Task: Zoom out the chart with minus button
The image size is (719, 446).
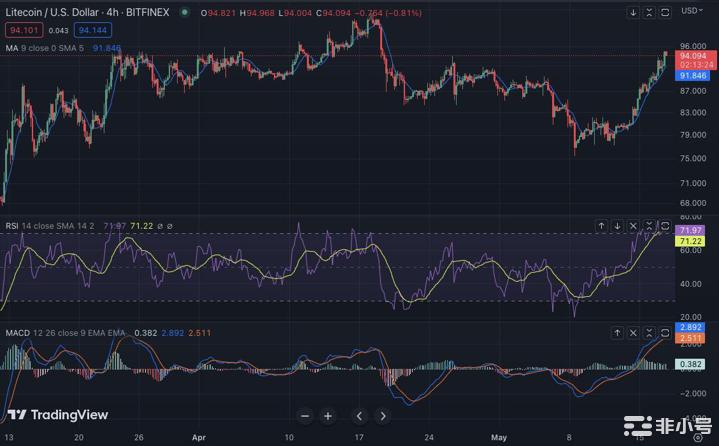Action: coord(306,416)
